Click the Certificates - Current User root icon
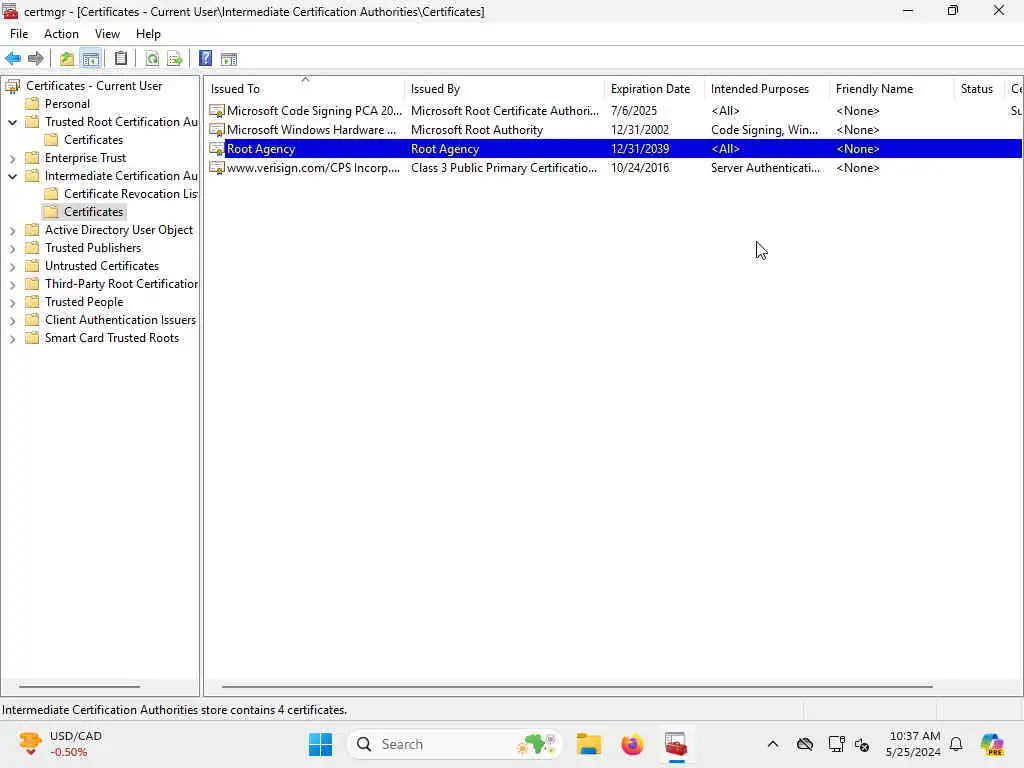This screenshot has height=768, width=1024. pos(12,86)
